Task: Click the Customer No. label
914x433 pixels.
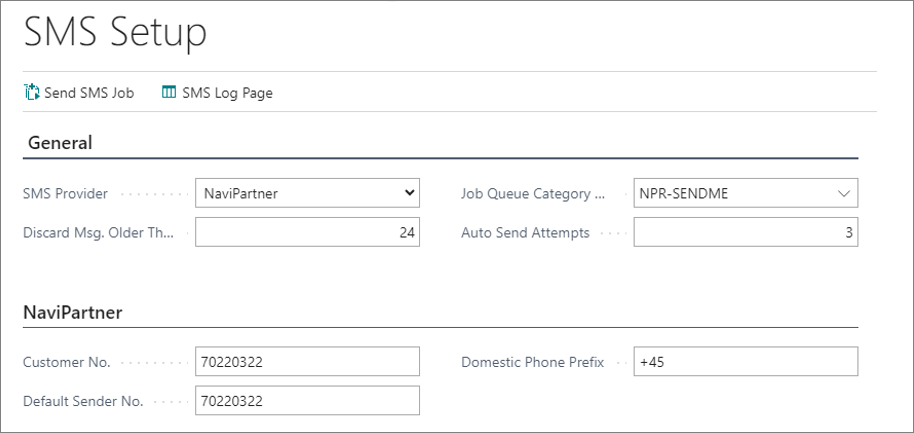Action: pyautogui.click(x=66, y=362)
